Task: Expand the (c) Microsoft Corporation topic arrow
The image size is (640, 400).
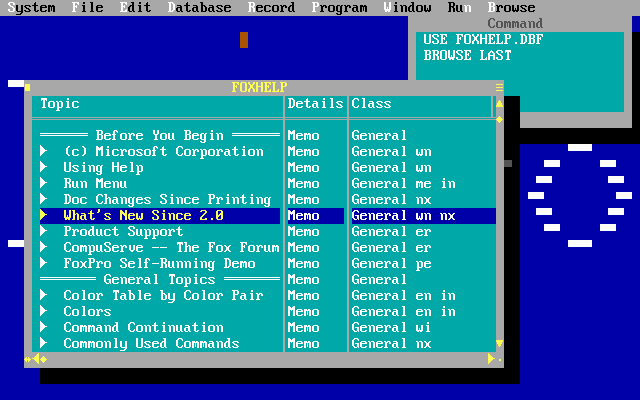Action: click(x=44, y=151)
